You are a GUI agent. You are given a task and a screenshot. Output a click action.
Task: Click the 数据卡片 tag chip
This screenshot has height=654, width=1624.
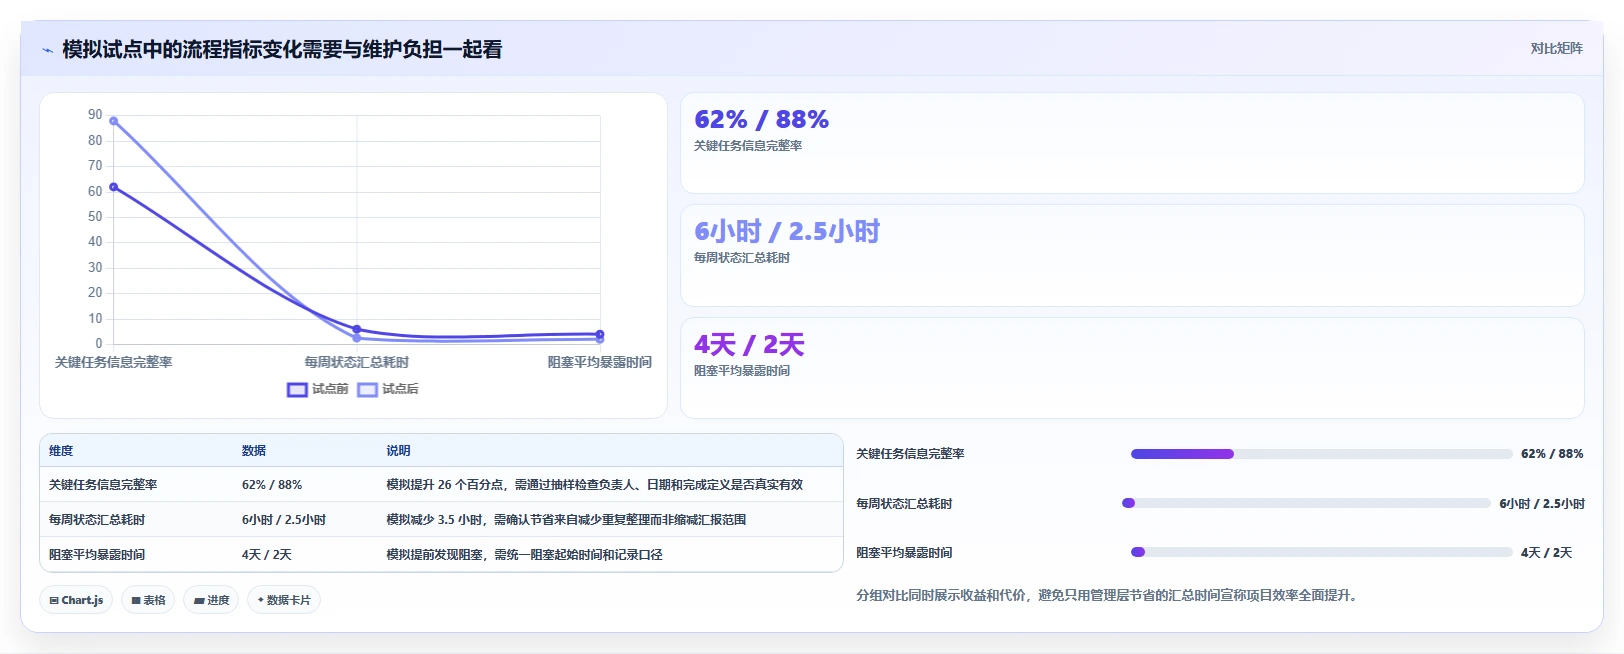(284, 600)
